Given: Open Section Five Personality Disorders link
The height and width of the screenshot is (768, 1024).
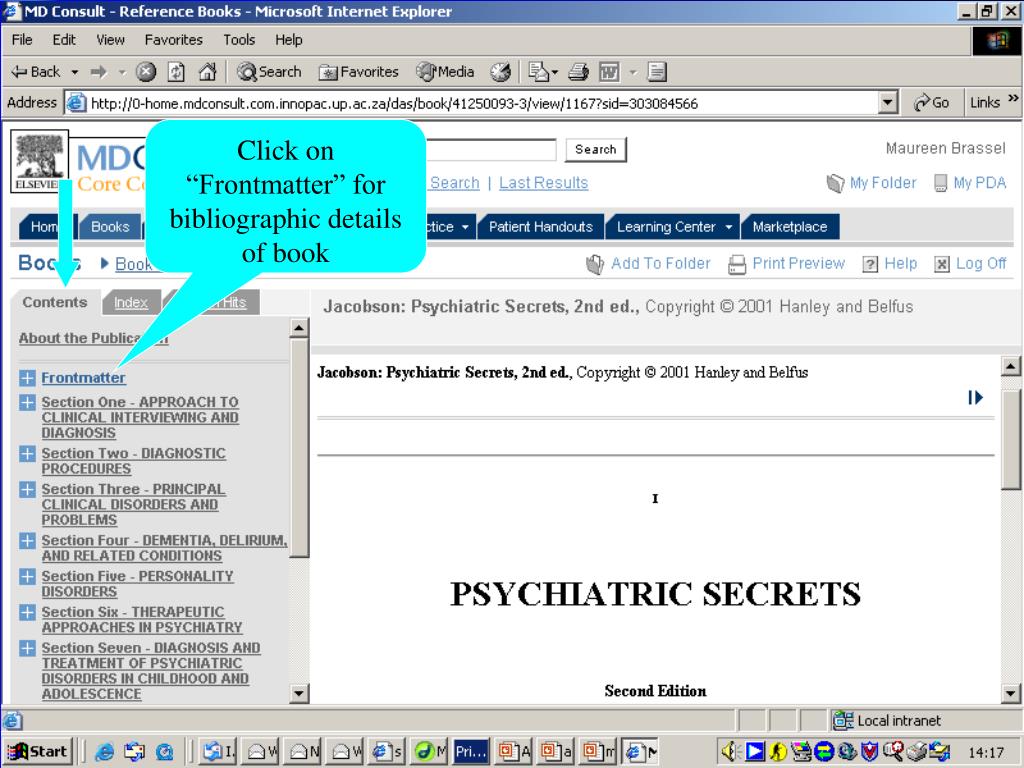Looking at the screenshot, I should tap(137, 584).
